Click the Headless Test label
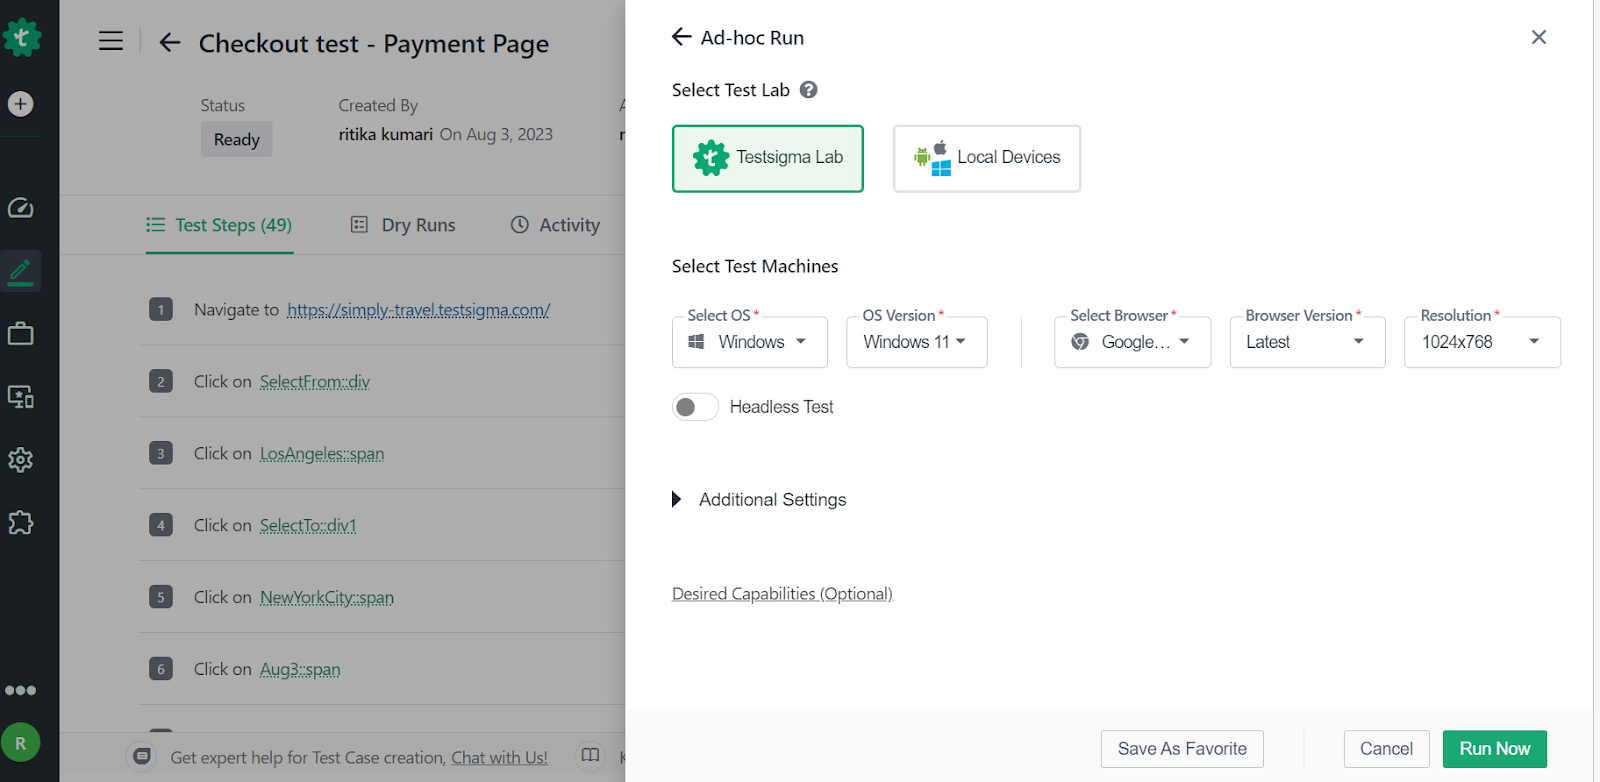 [x=782, y=407]
